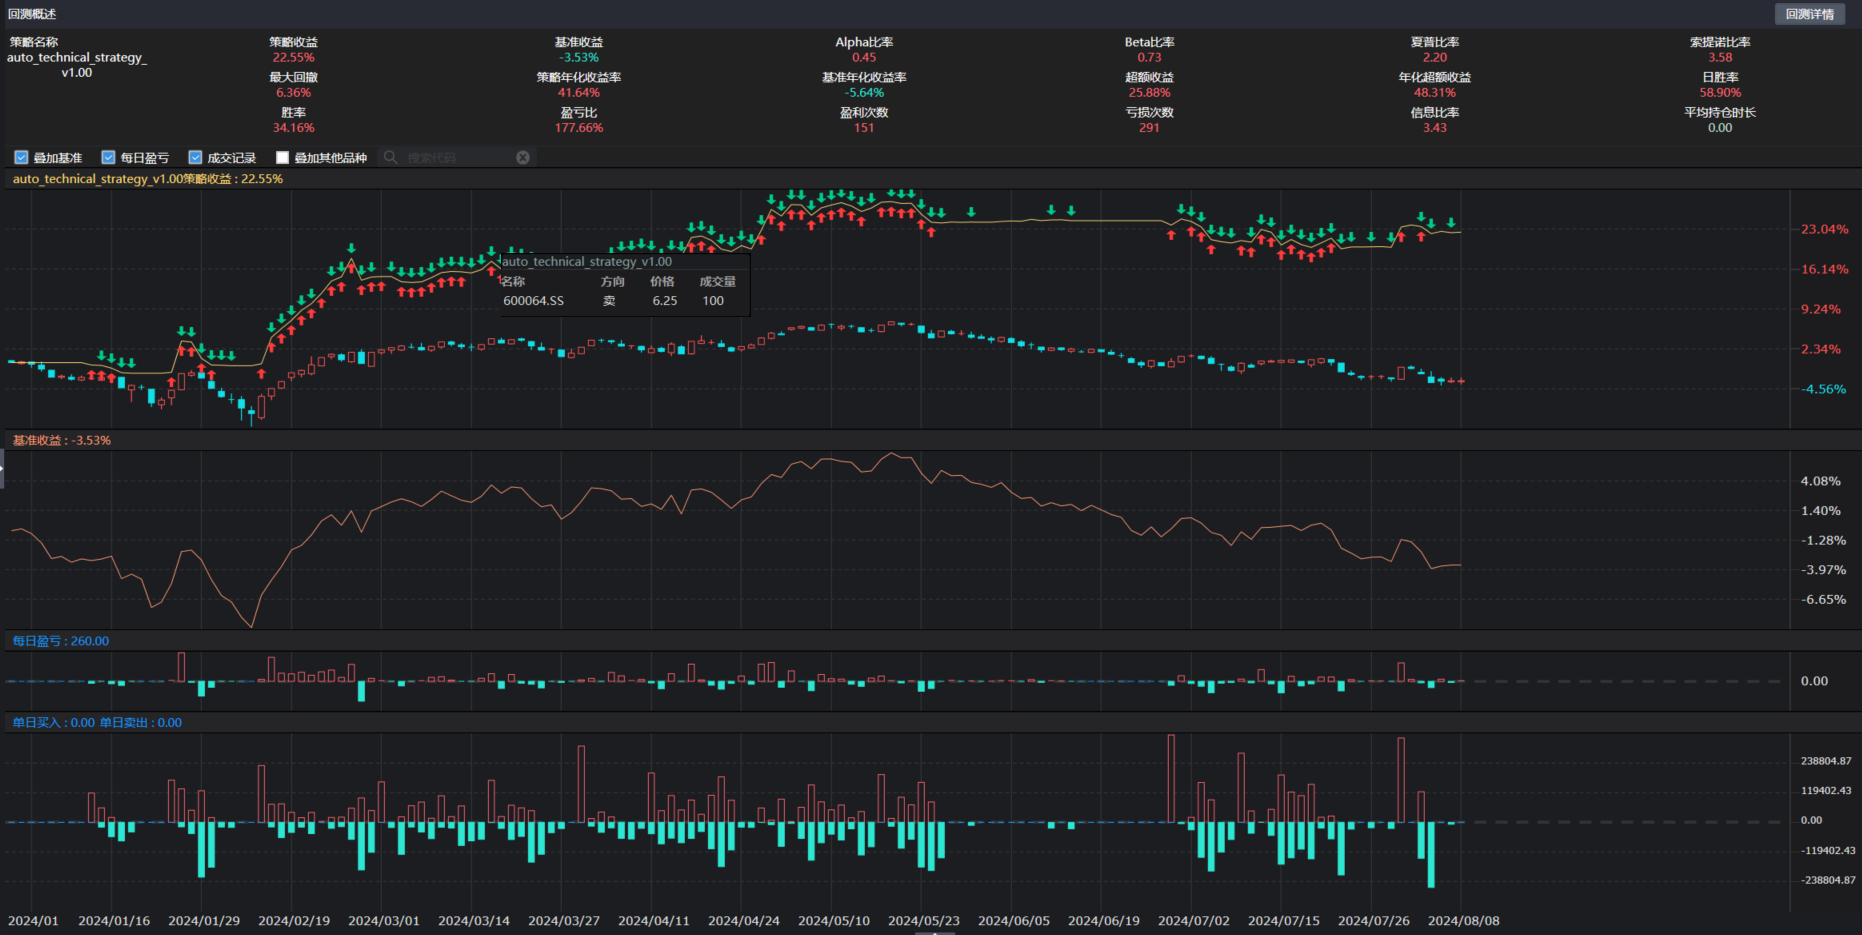Click the 2024/04/24 date axis label
The height and width of the screenshot is (935, 1862).
tap(744, 921)
